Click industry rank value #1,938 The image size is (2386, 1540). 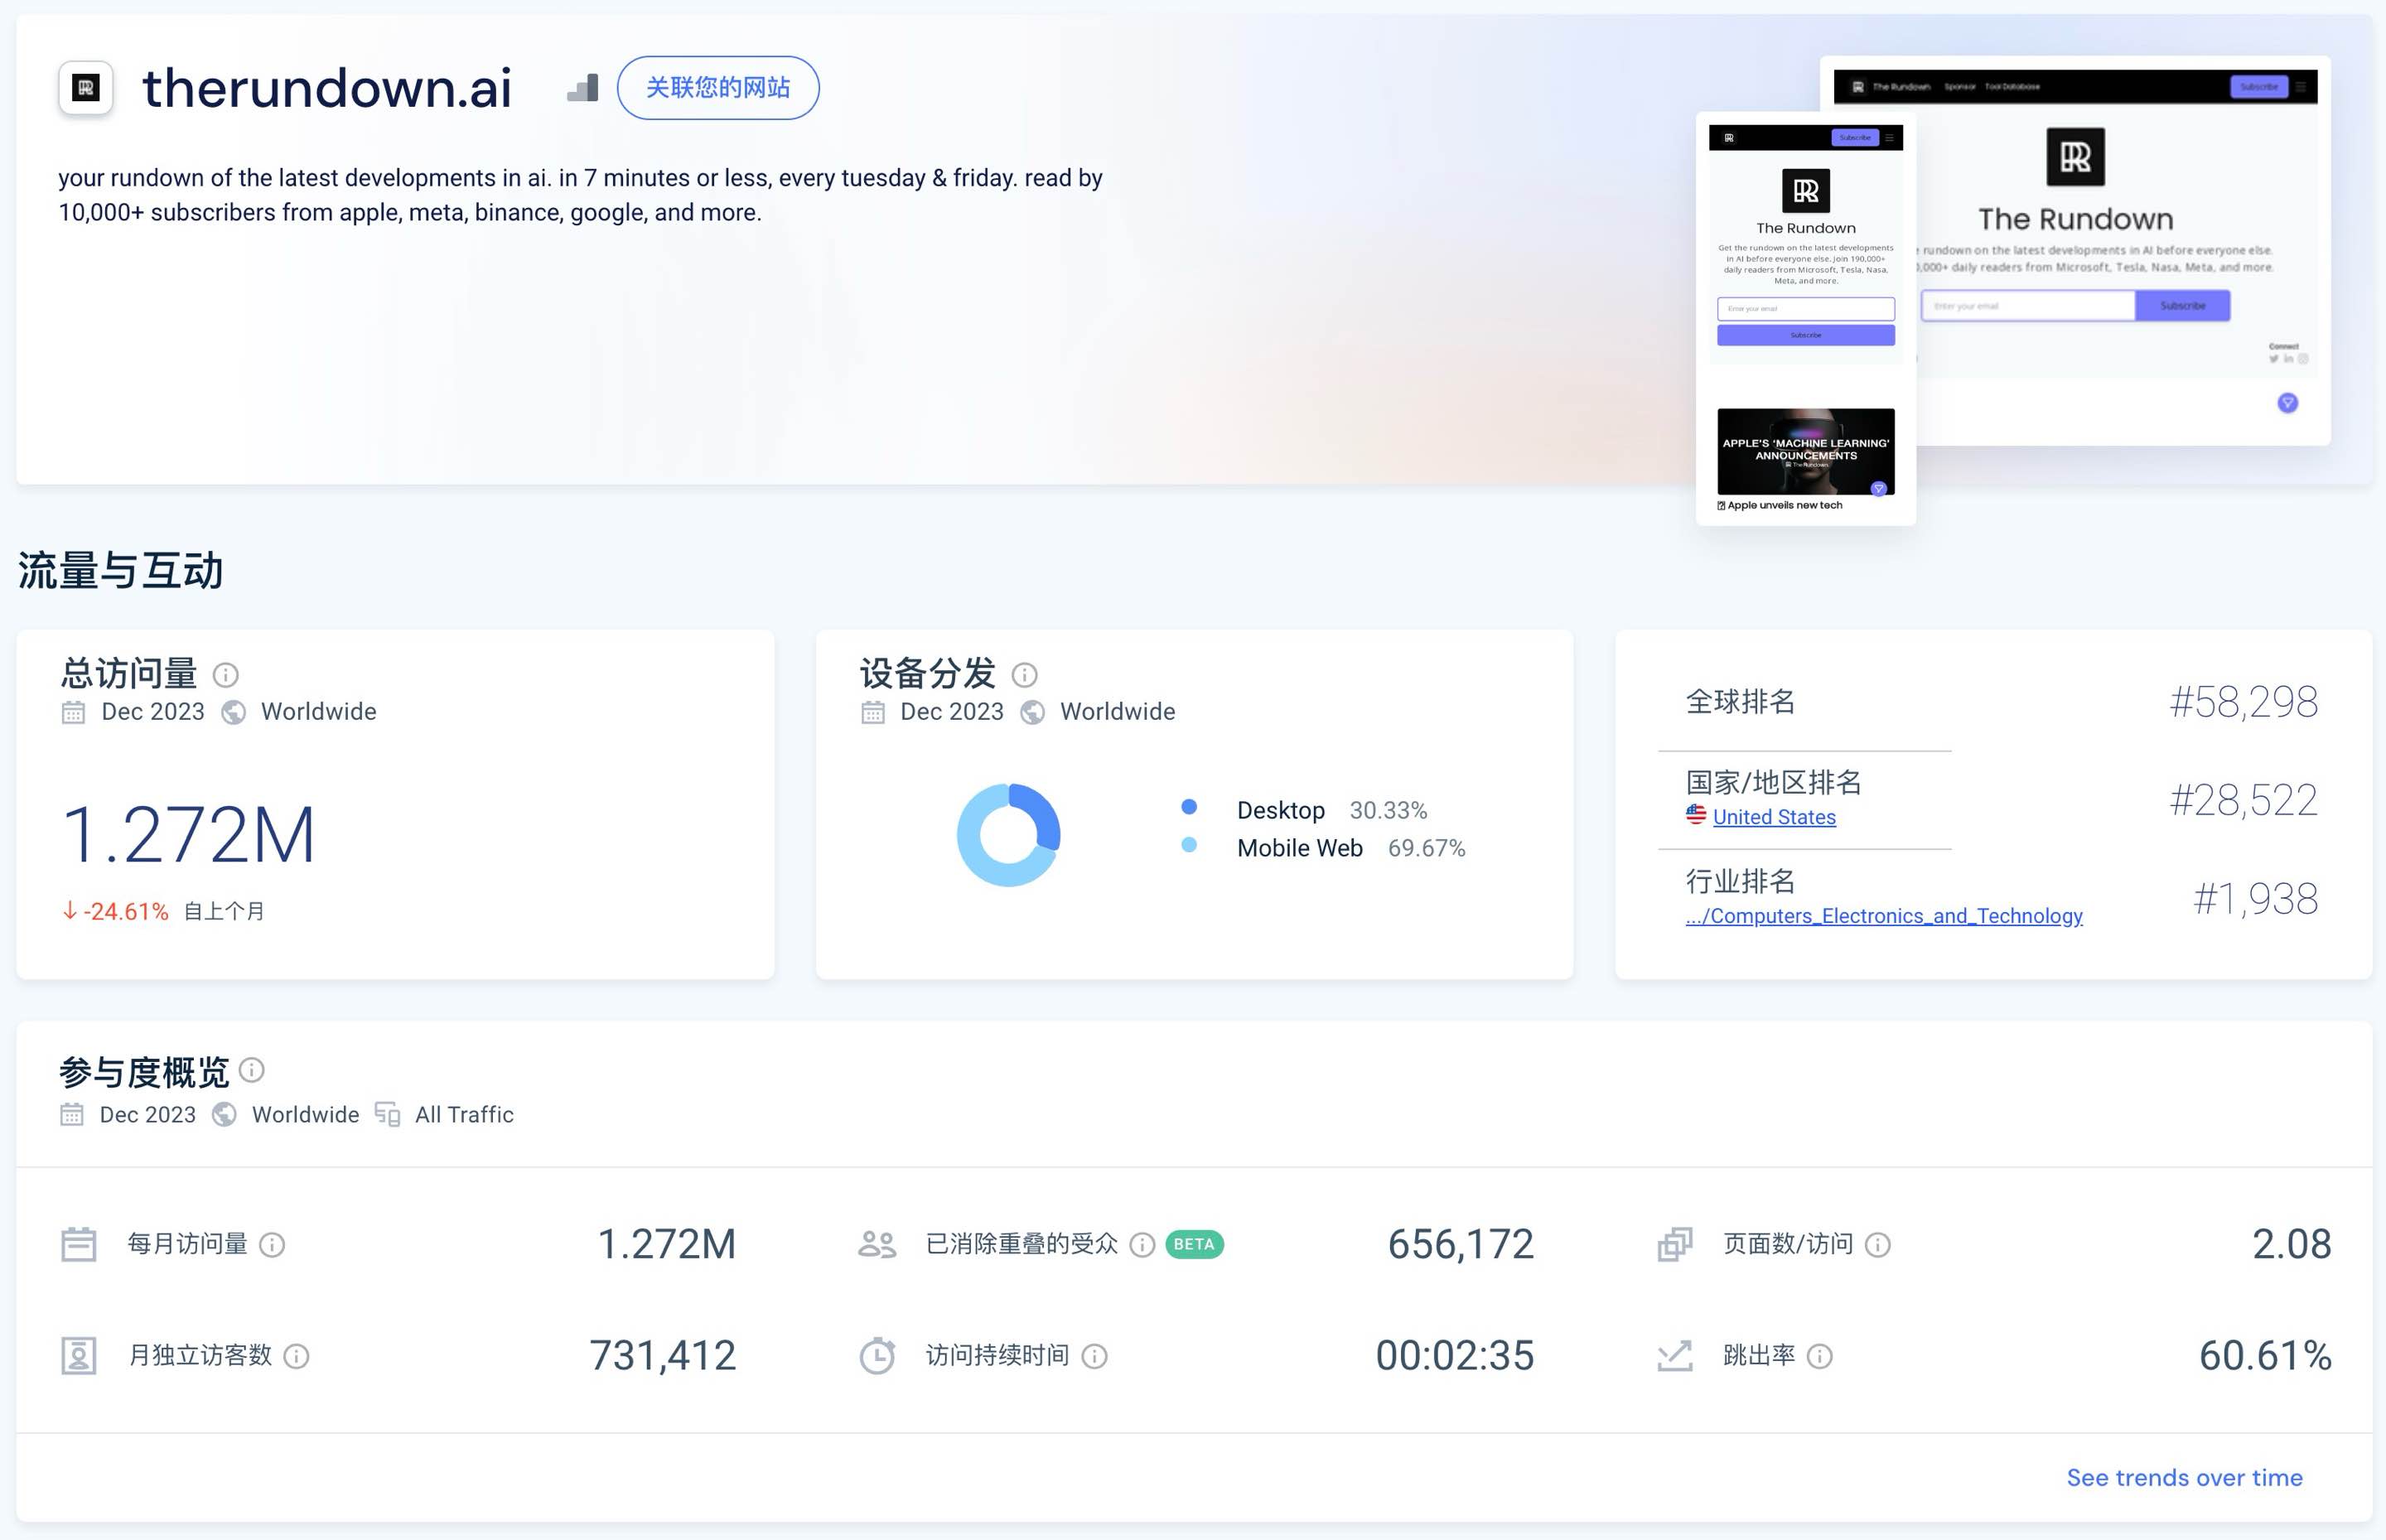click(x=2256, y=899)
